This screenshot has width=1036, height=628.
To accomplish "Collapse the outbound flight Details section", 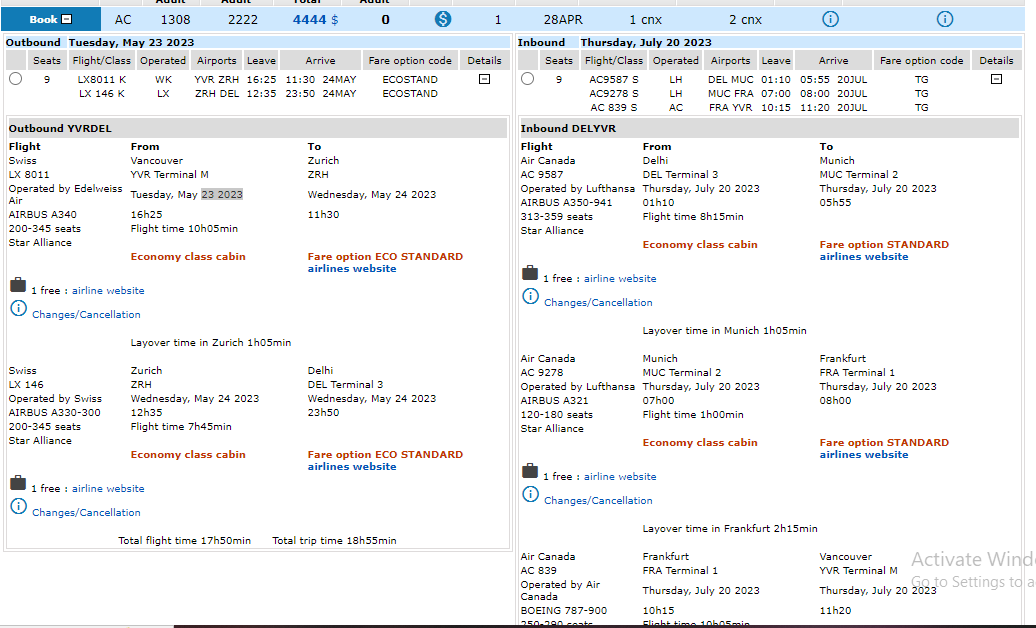I will pyautogui.click(x=484, y=79).
